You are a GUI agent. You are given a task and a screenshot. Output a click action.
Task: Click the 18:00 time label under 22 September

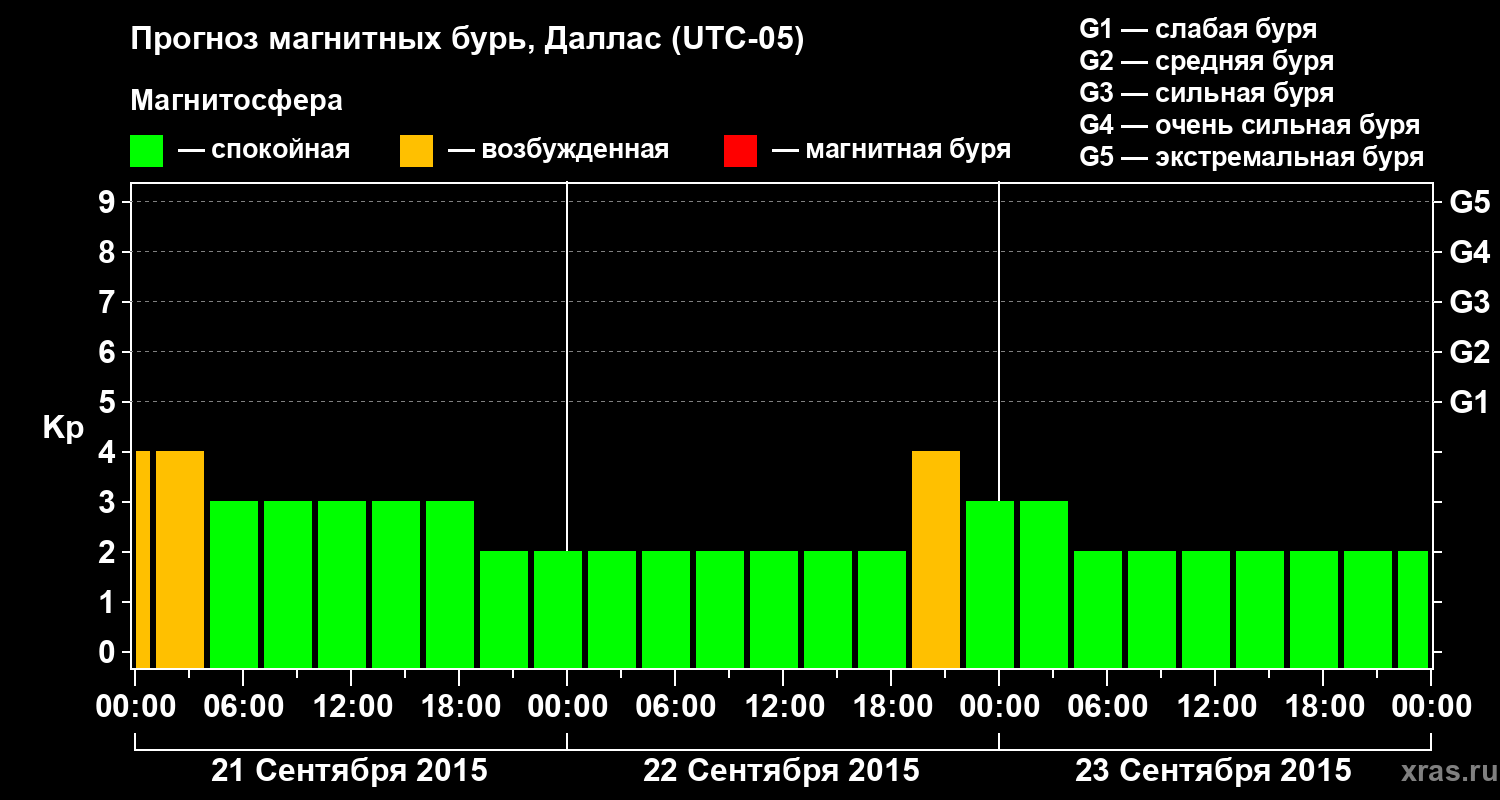tap(892, 707)
